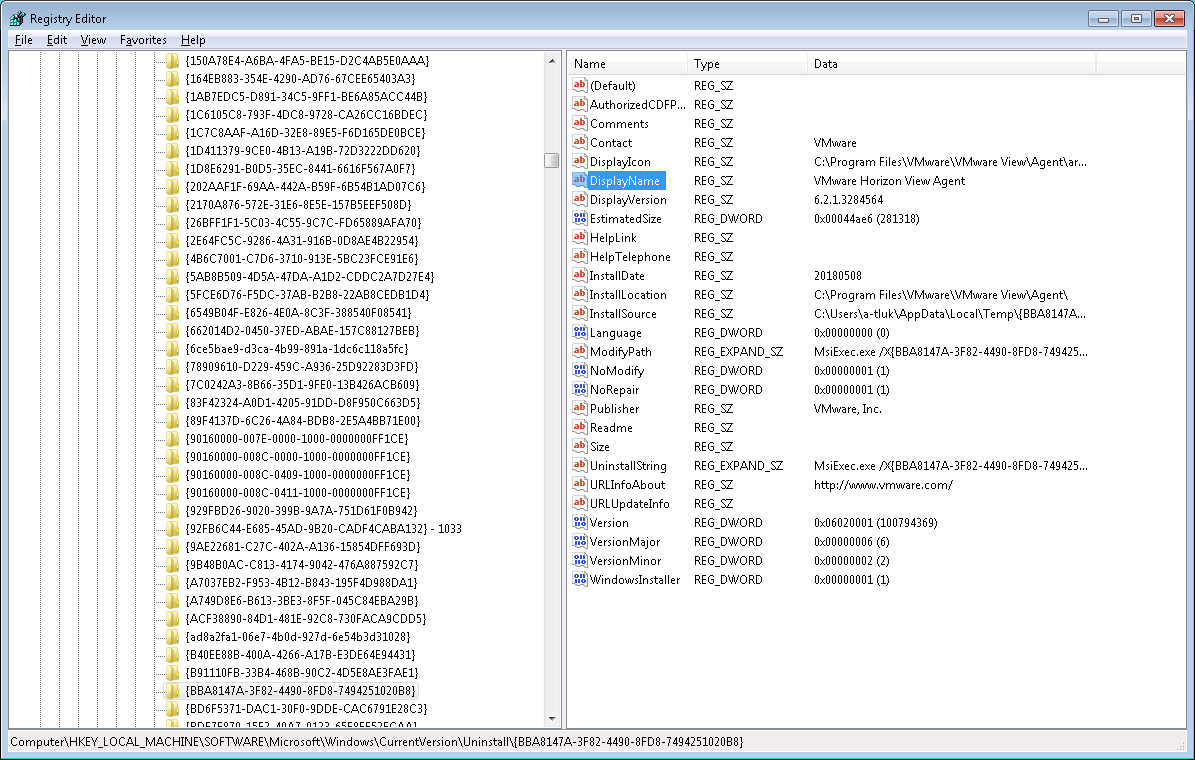Select the InstallSource value name
The image size is (1195, 760).
pyautogui.click(x=623, y=314)
